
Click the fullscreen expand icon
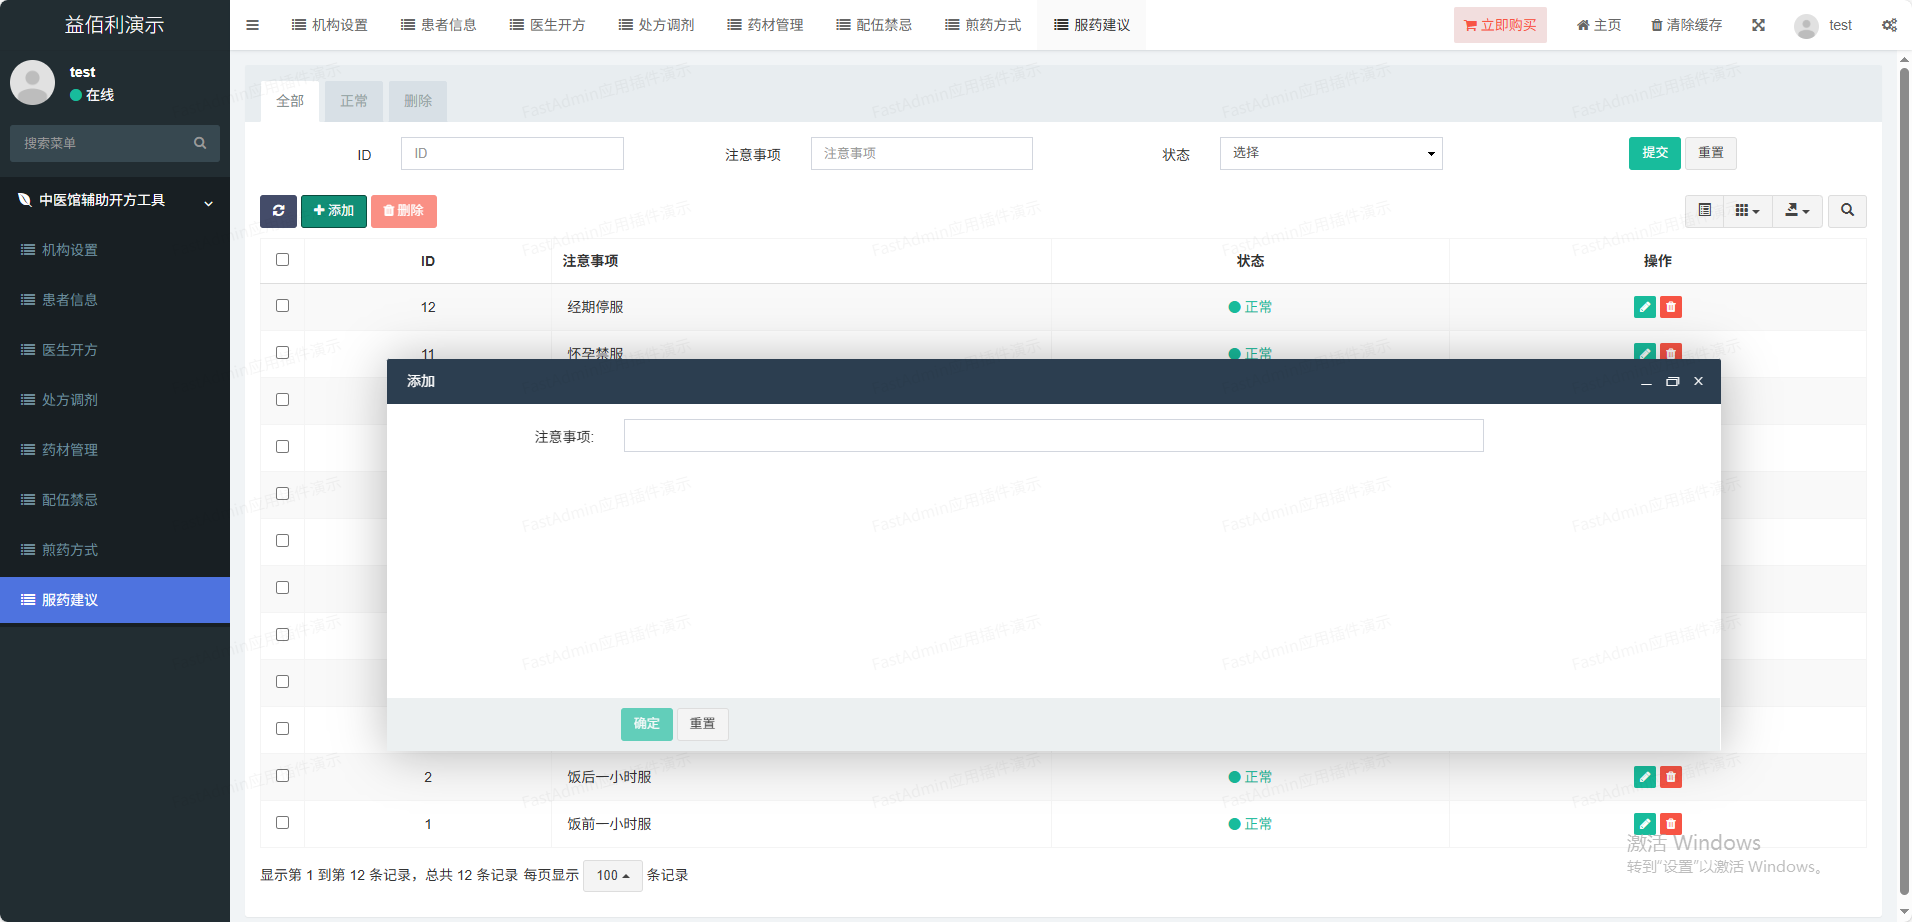tap(1758, 25)
